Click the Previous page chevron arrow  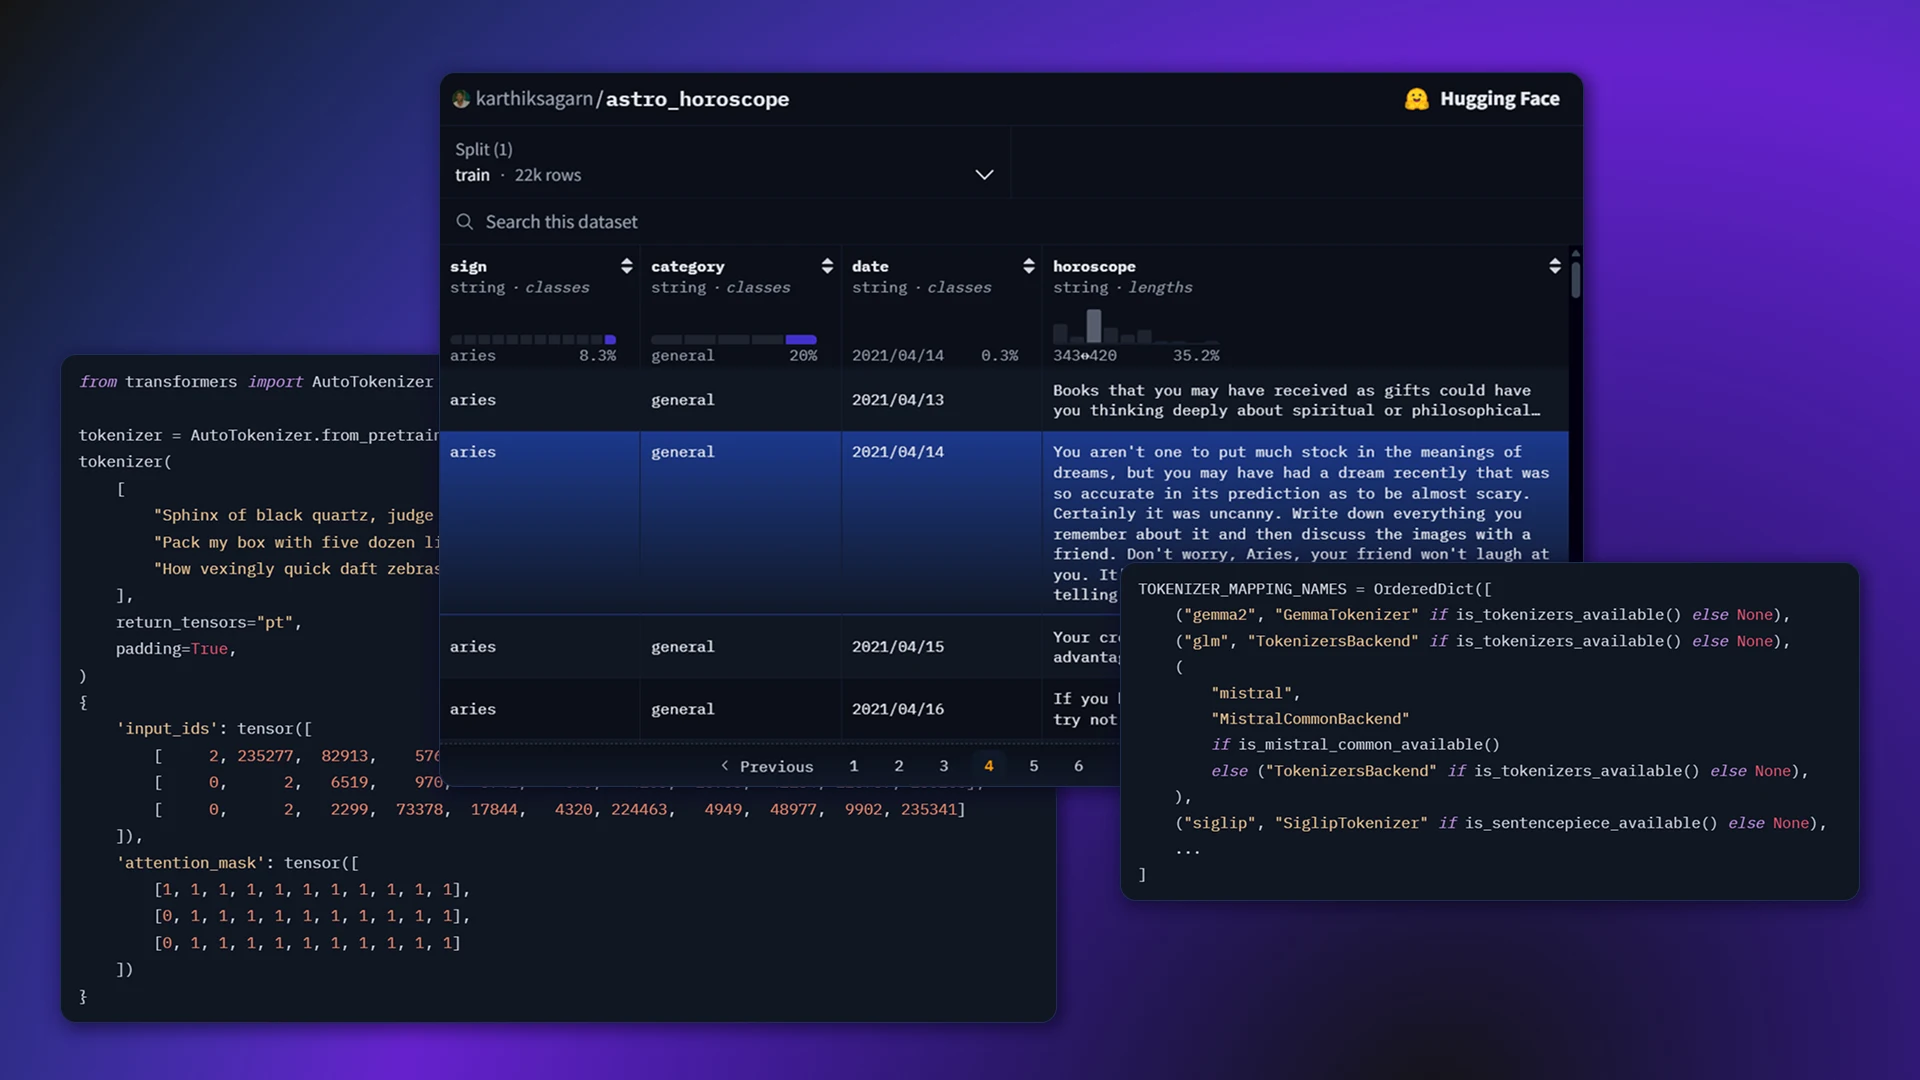(x=725, y=766)
